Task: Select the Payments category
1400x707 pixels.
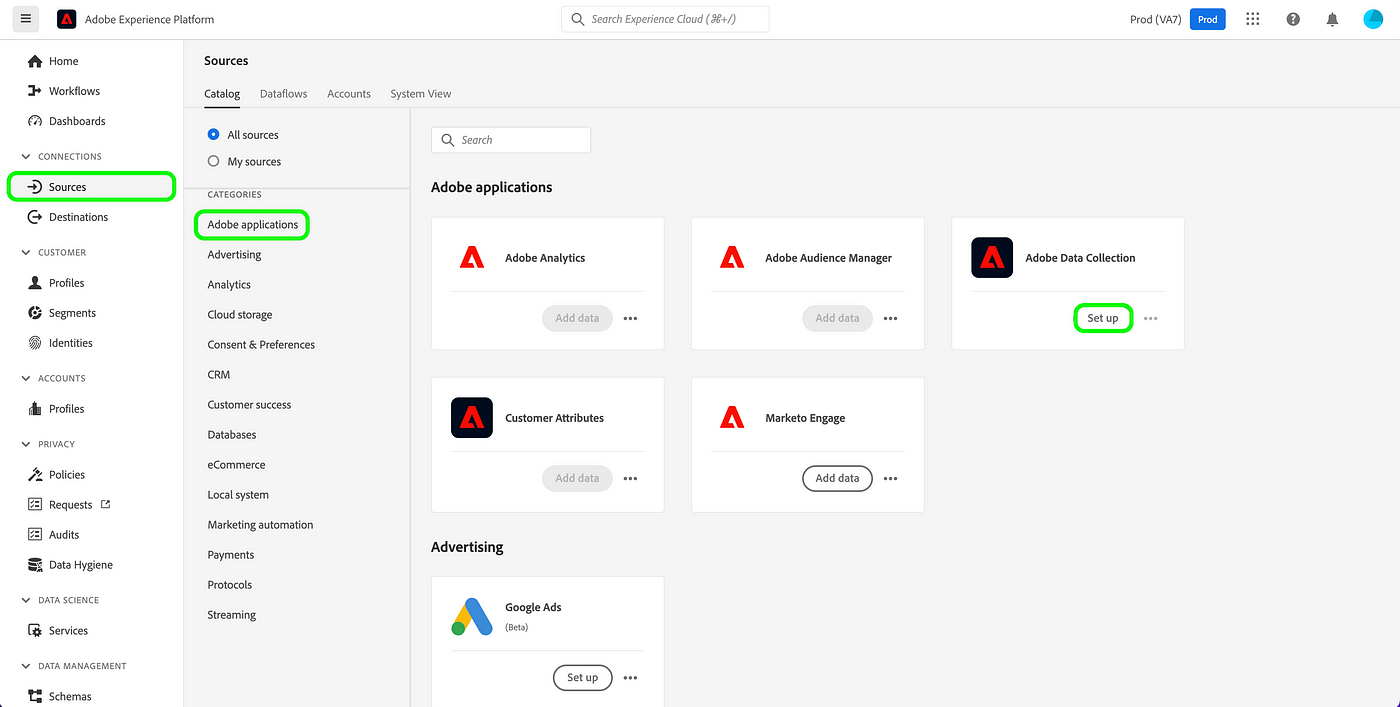Action: click(231, 555)
